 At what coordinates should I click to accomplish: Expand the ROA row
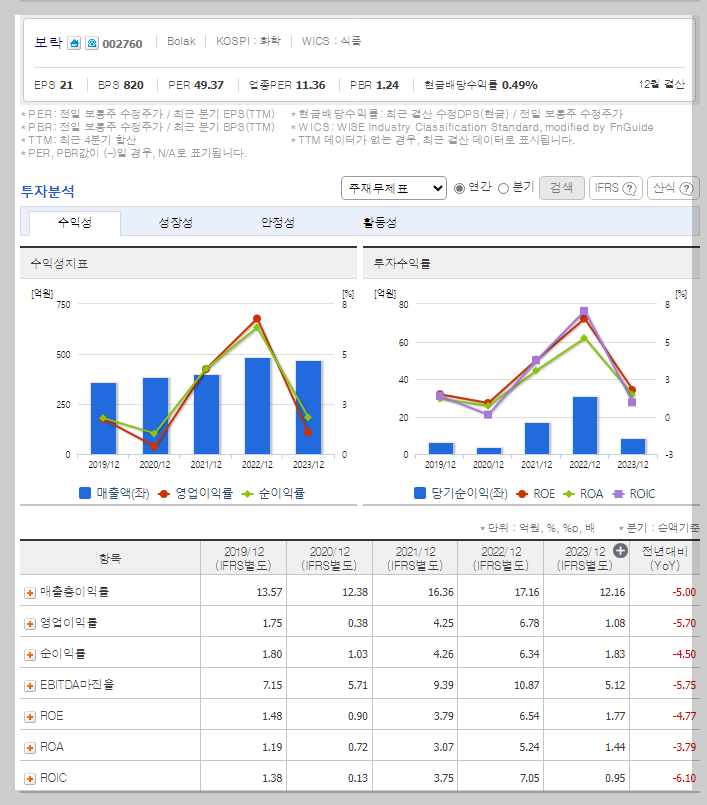point(30,748)
